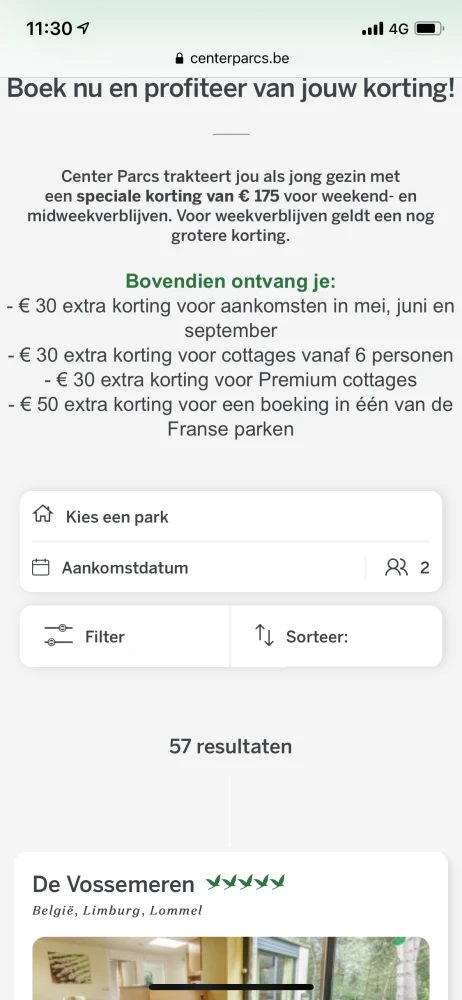Tap De Vossemeren's star rating icons
This screenshot has width=462, height=1000.
[x=246, y=883]
